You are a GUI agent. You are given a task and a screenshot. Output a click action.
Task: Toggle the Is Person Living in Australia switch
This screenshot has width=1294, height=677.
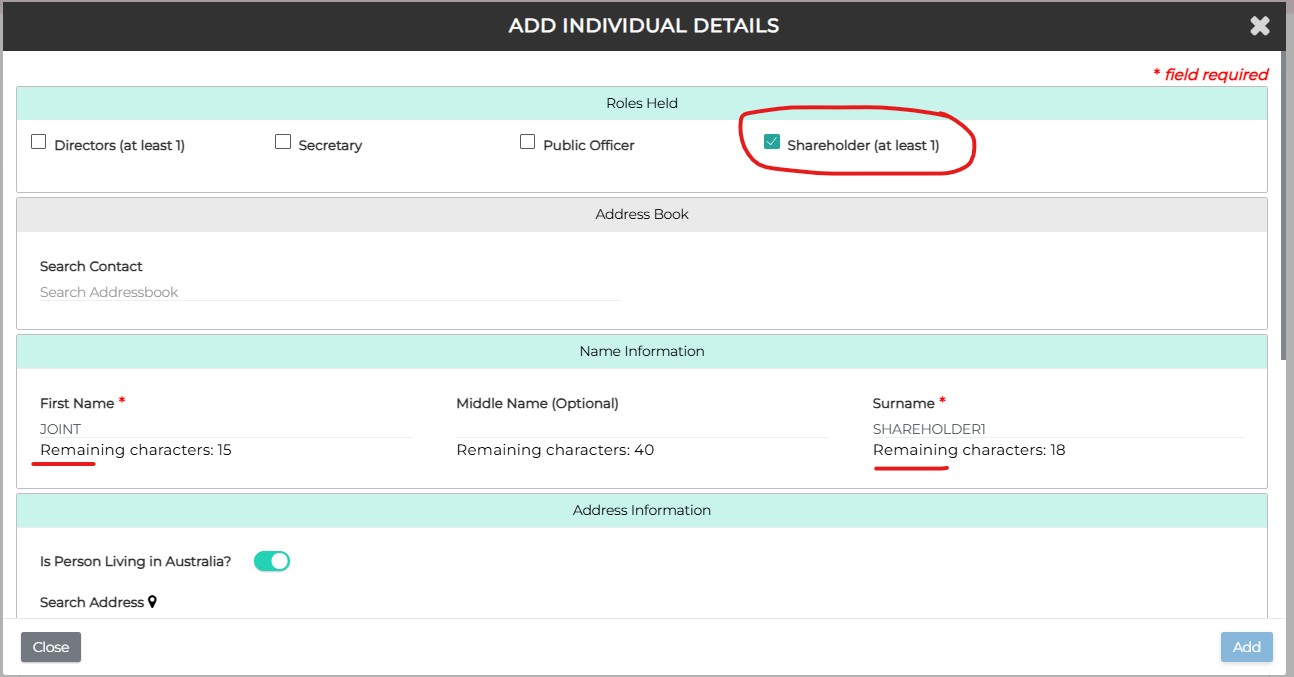[x=271, y=561]
